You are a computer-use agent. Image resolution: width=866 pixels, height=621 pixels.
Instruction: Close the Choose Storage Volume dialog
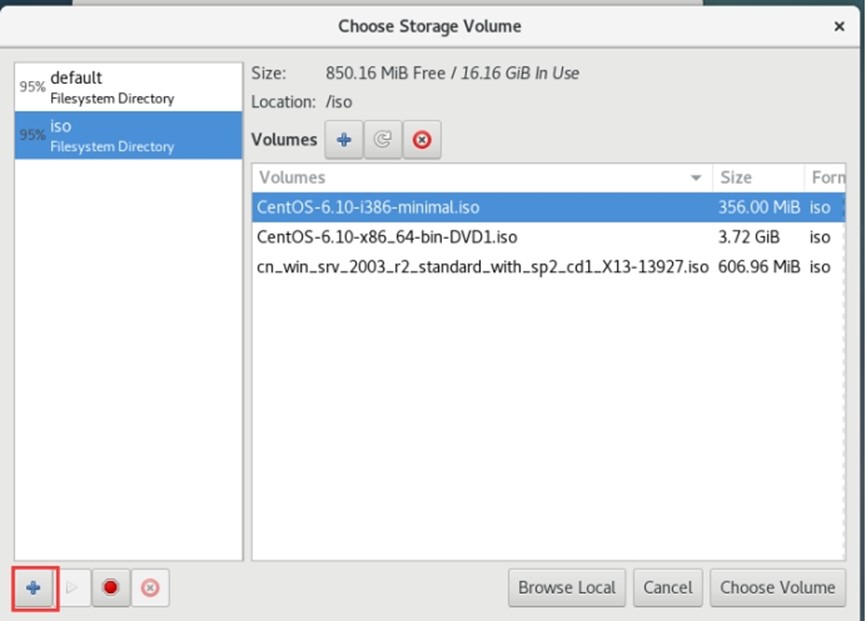click(x=839, y=26)
